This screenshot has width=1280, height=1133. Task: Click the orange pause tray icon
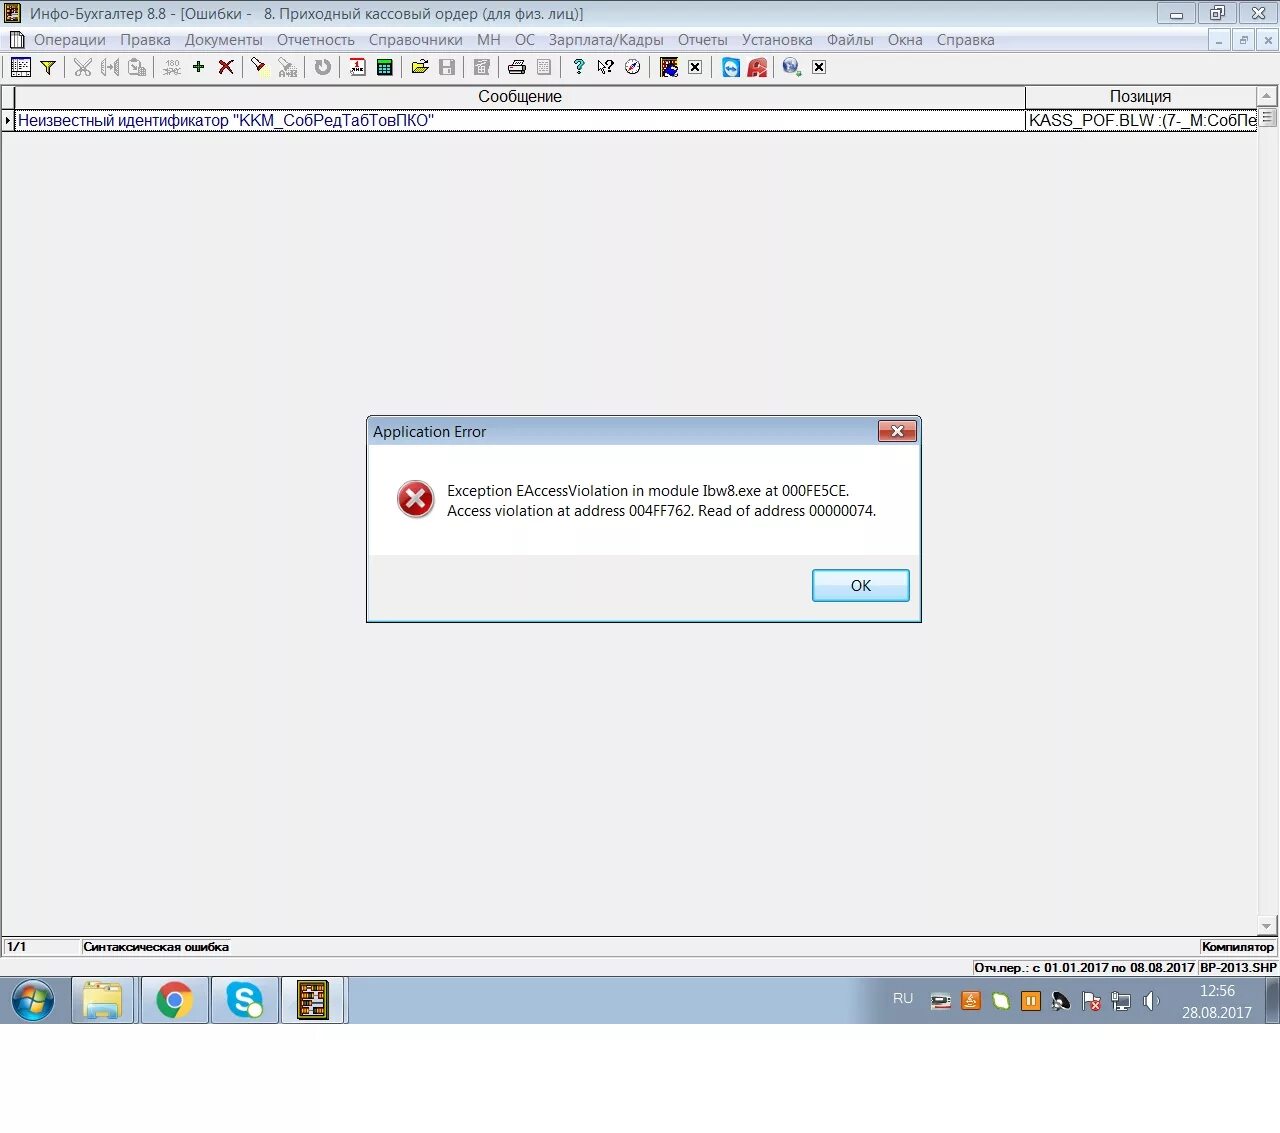coord(1031,1001)
